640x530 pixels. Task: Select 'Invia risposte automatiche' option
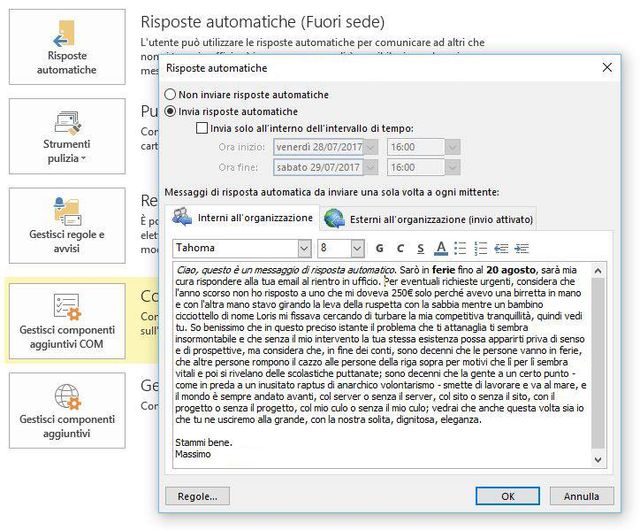170,111
